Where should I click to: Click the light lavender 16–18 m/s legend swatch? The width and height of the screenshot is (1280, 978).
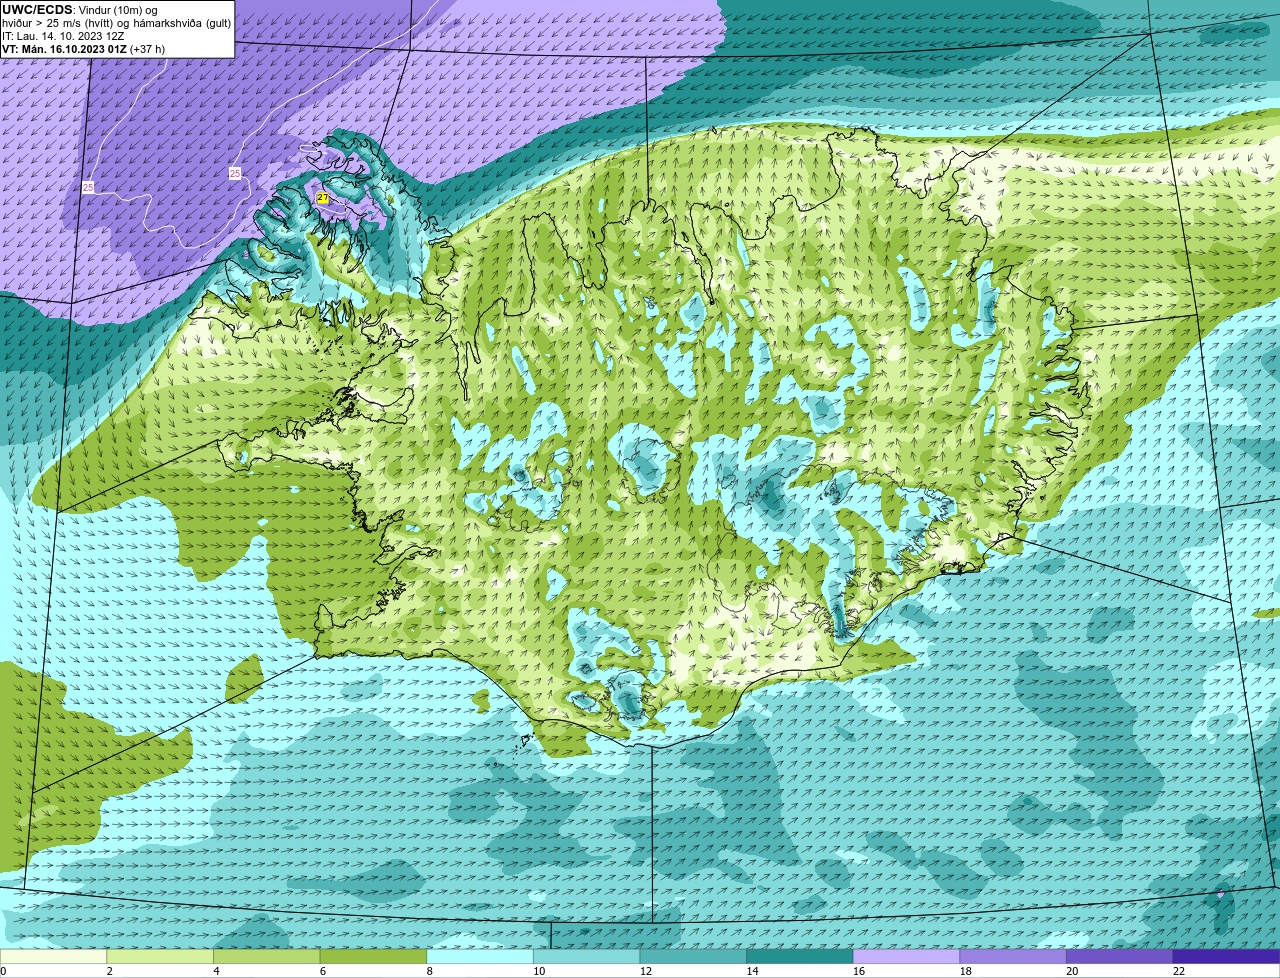click(907, 956)
